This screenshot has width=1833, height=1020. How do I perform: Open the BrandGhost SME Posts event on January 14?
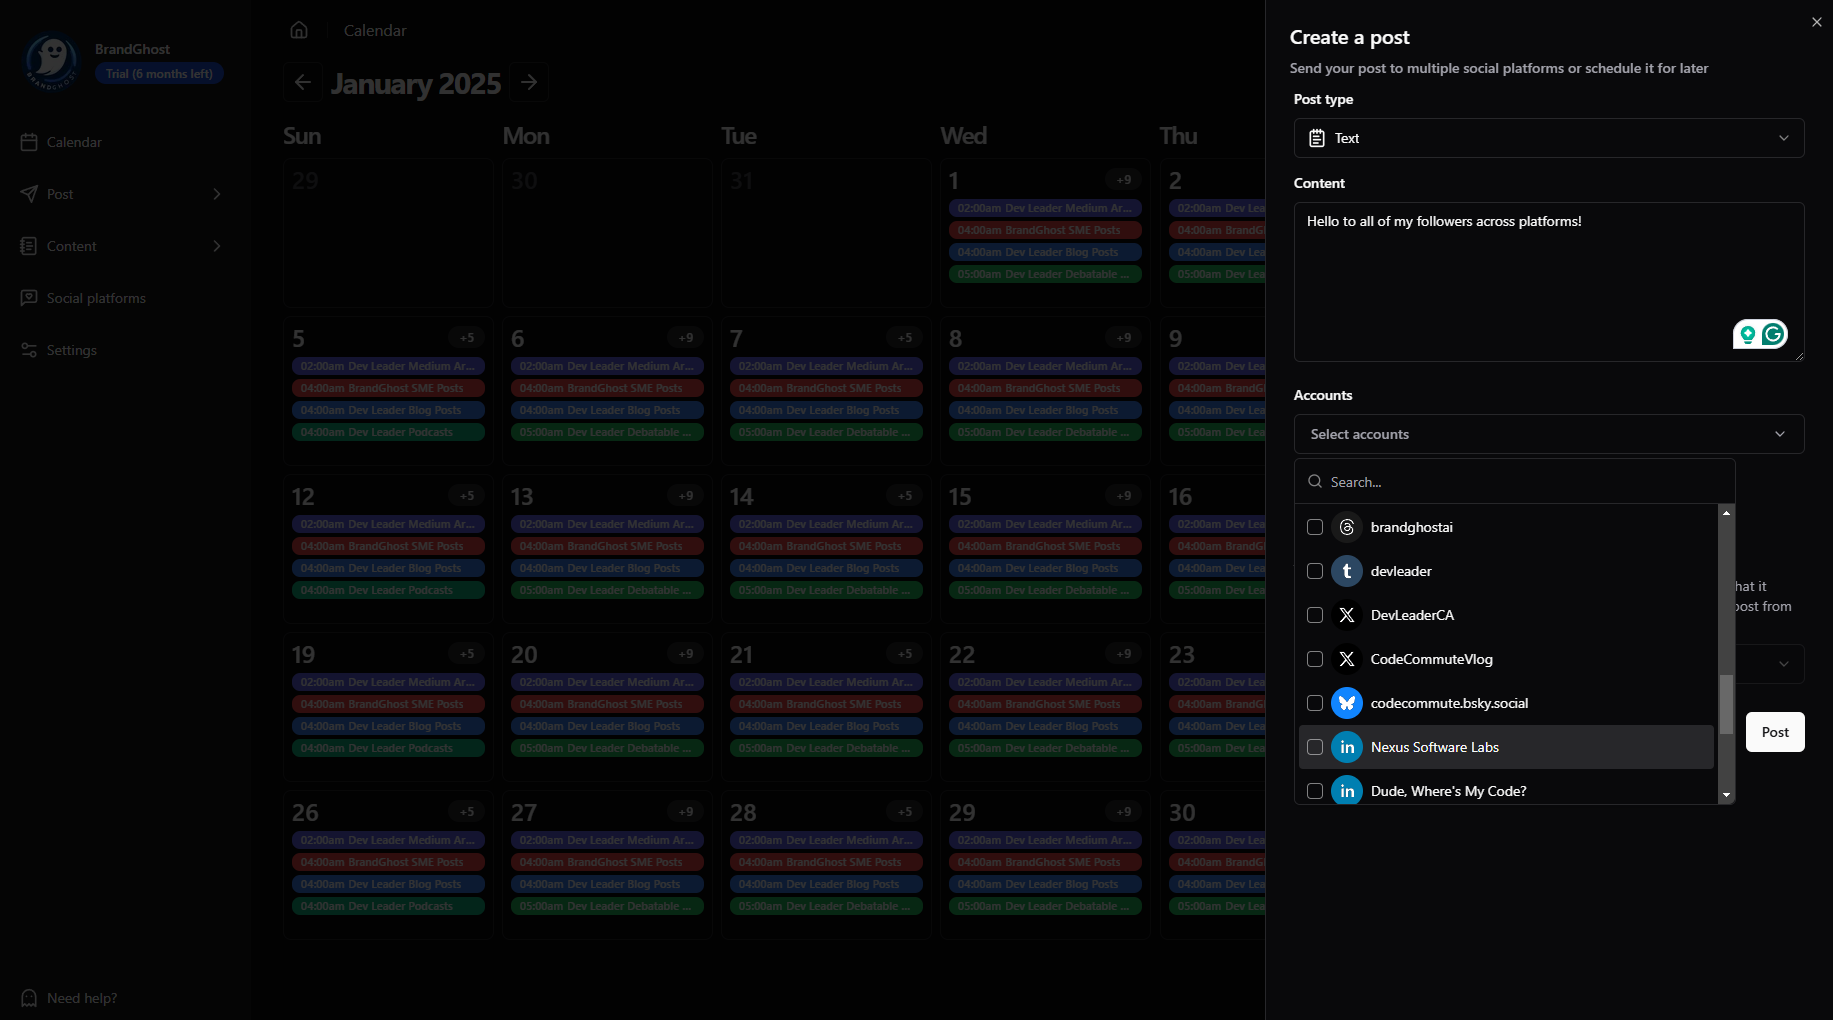tap(826, 546)
